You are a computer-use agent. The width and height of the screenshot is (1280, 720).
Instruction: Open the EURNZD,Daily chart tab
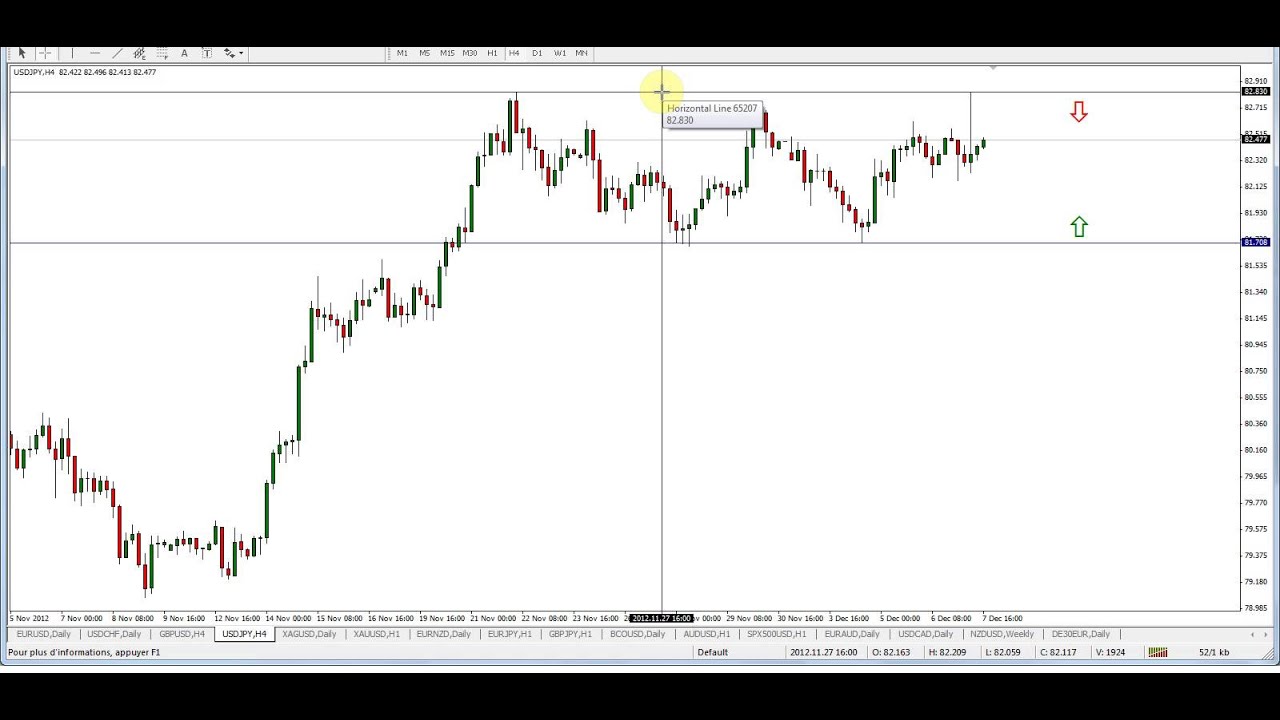point(443,634)
